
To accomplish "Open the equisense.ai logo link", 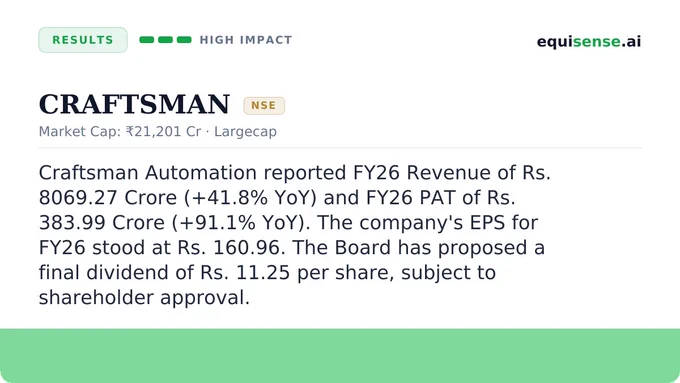I will pyautogui.click(x=589, y=42).
